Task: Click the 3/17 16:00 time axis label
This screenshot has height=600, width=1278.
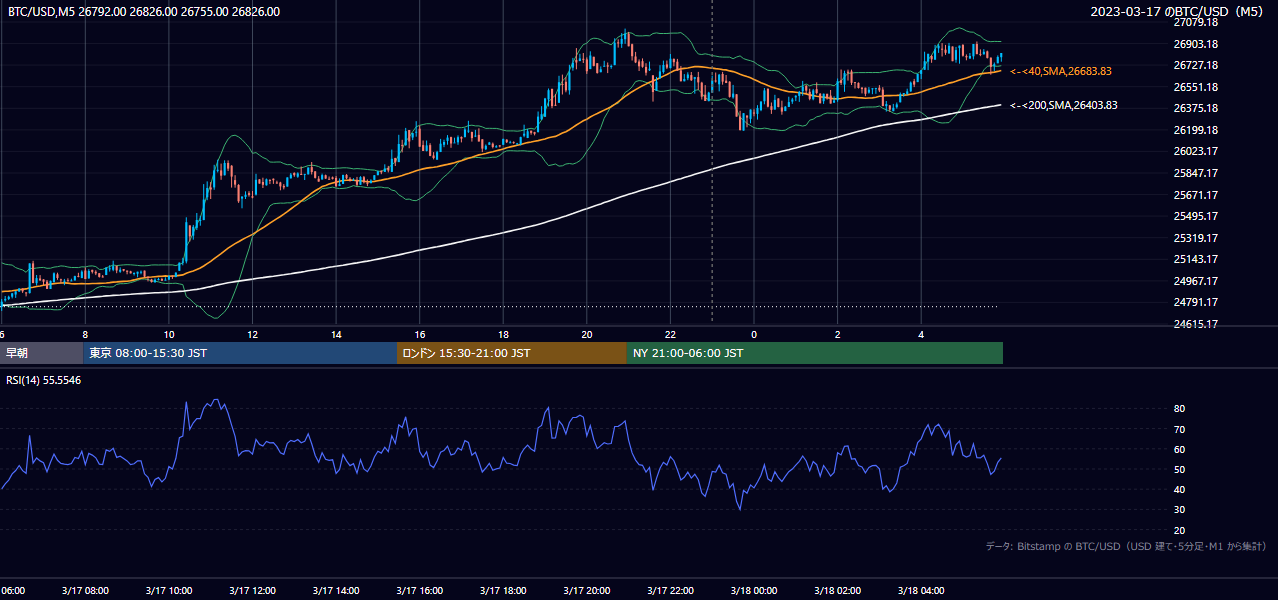Action: [419, 590]
